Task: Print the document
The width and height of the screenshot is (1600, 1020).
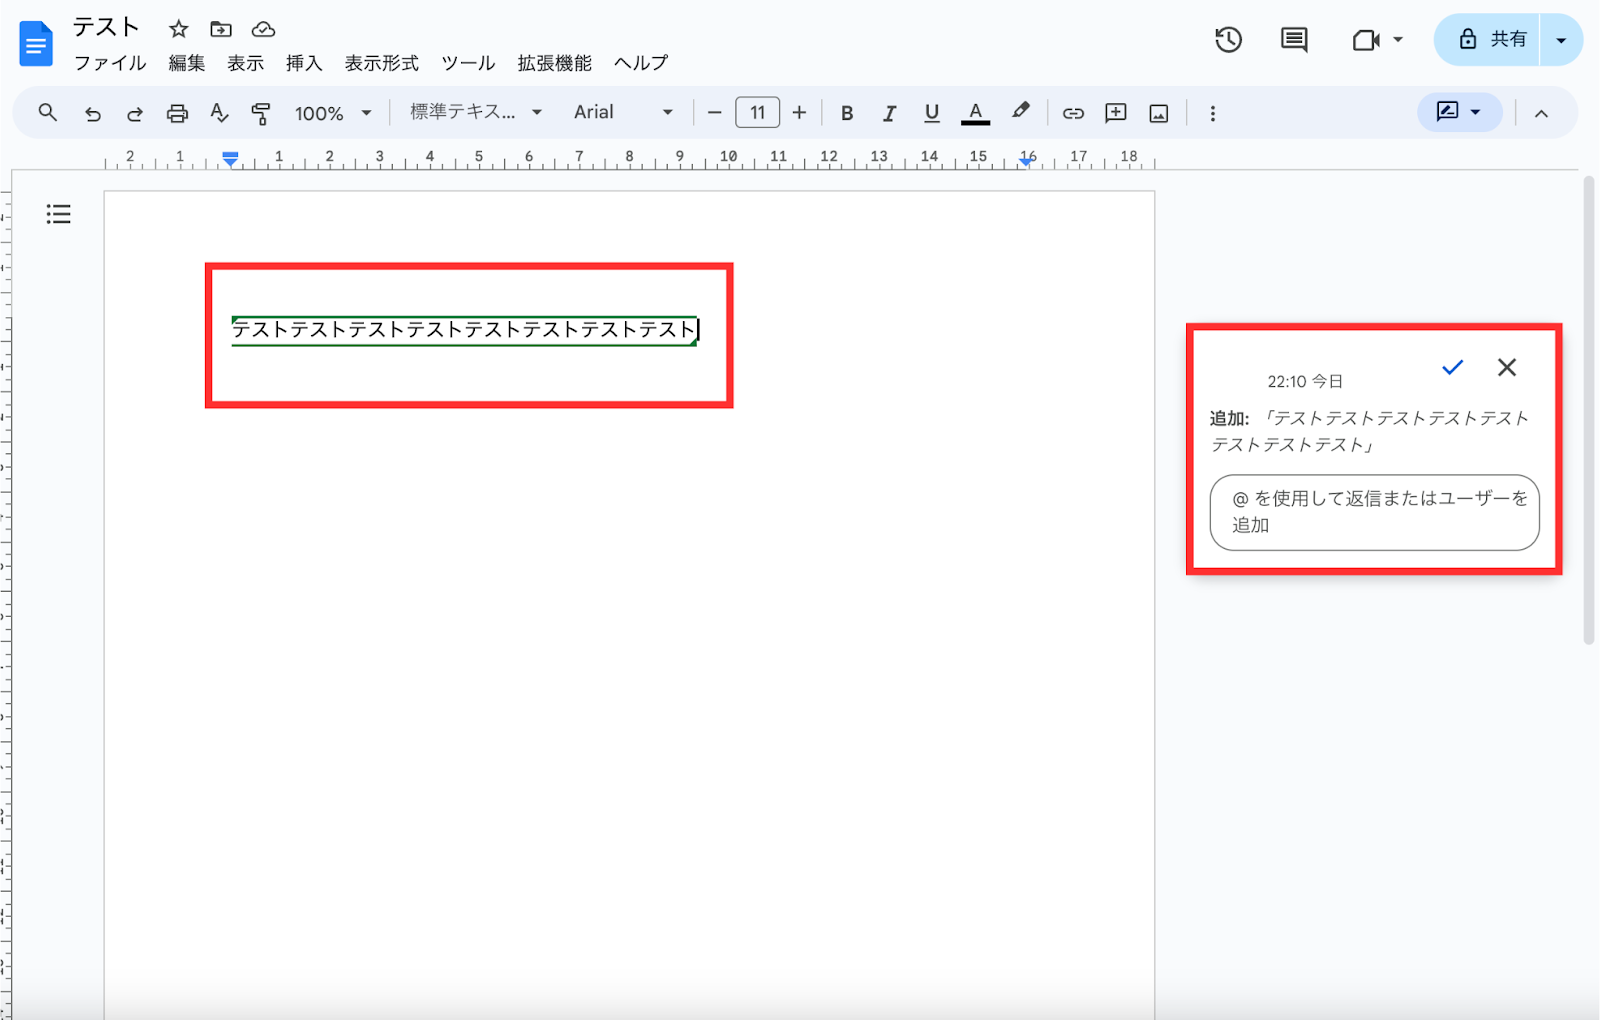Action: coord(177,113)
